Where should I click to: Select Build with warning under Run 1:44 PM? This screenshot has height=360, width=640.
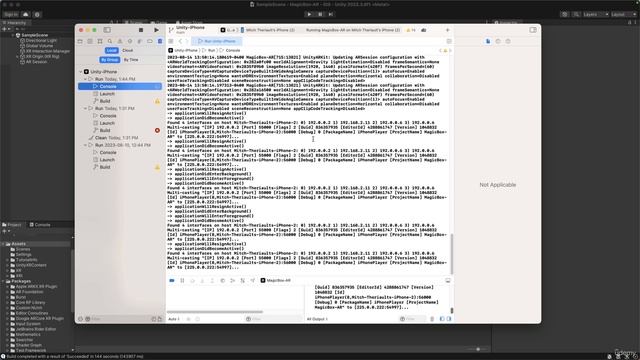[120, 101]
